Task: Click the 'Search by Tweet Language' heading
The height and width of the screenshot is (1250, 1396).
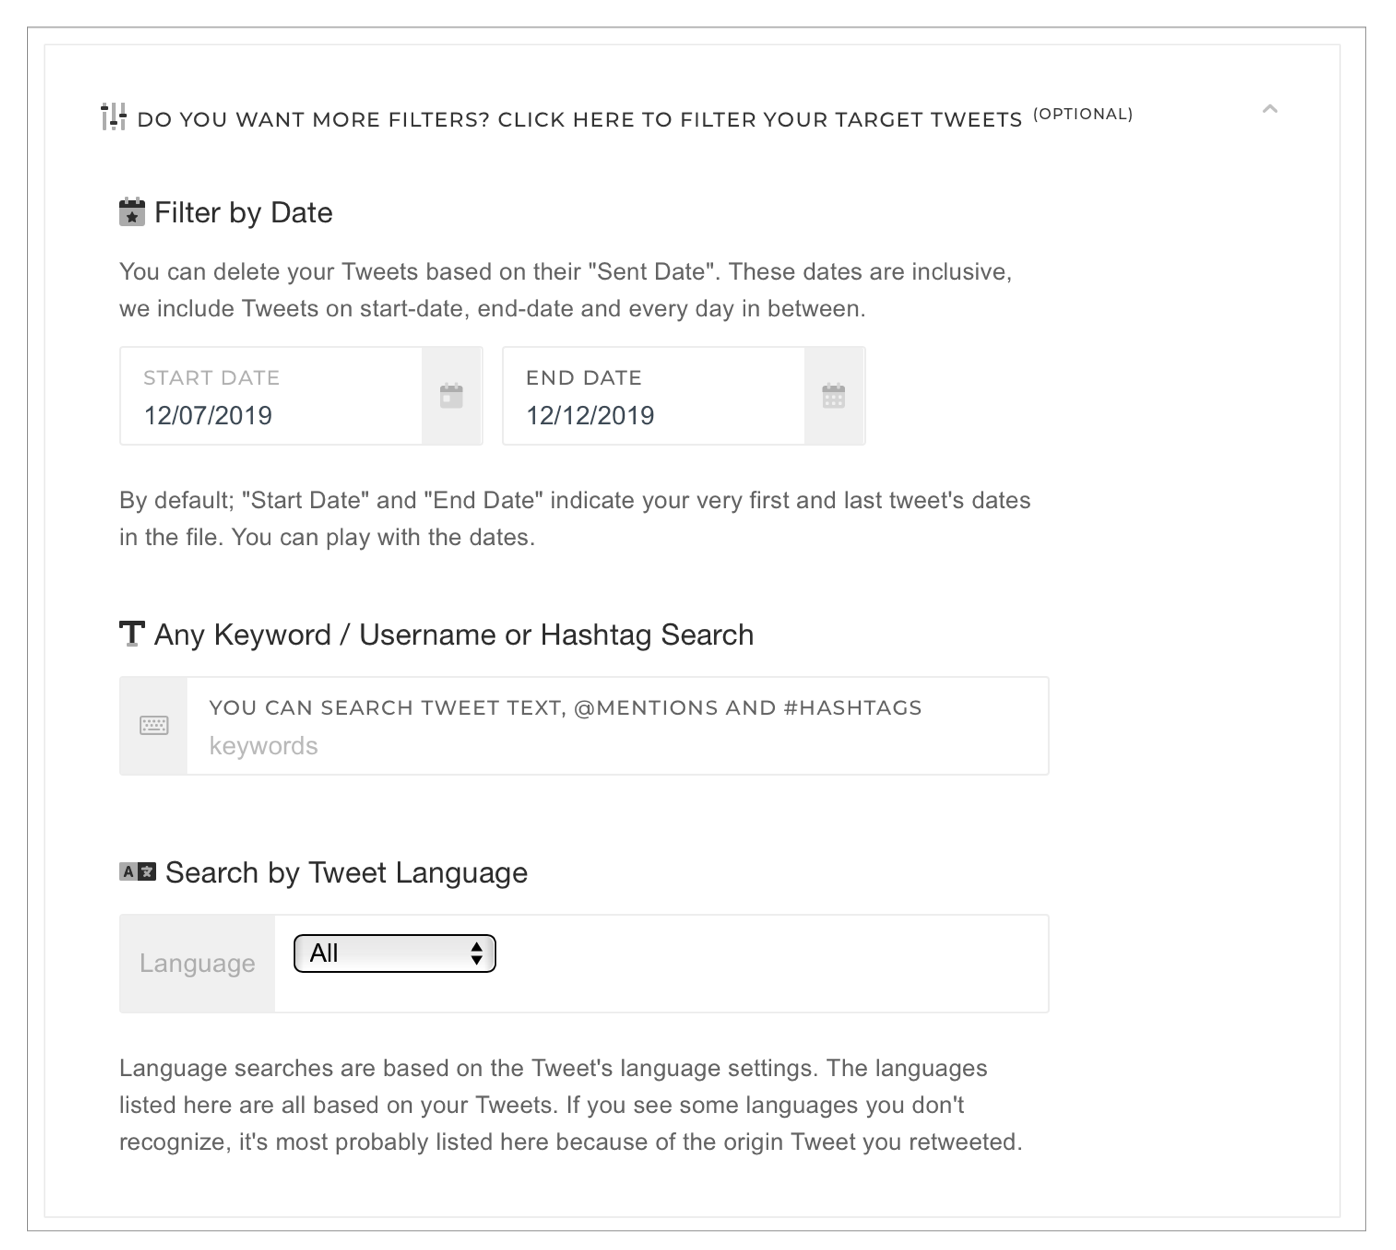Action: coord(346,873)
